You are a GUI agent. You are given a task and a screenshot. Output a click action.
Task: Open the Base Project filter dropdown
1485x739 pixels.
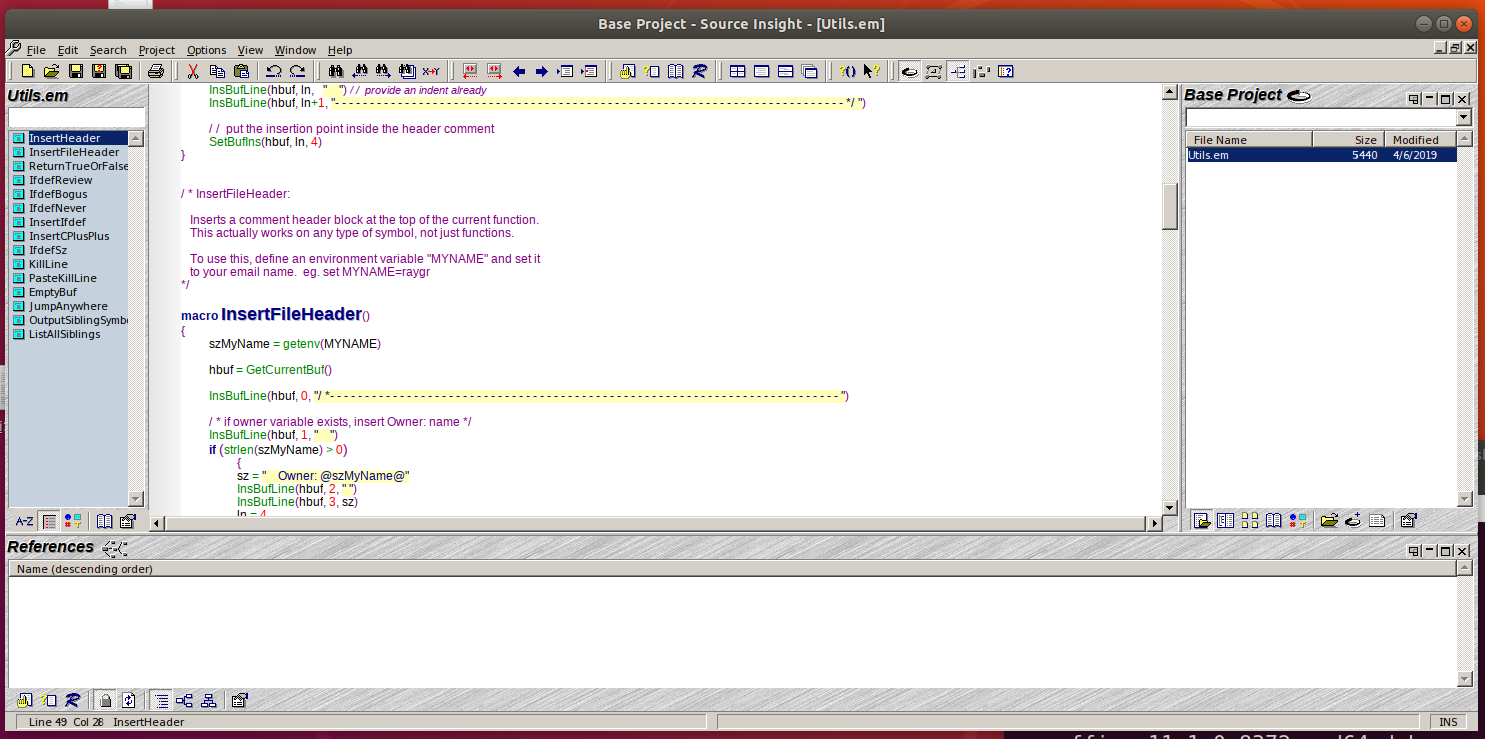click(x=1464, y=117)
